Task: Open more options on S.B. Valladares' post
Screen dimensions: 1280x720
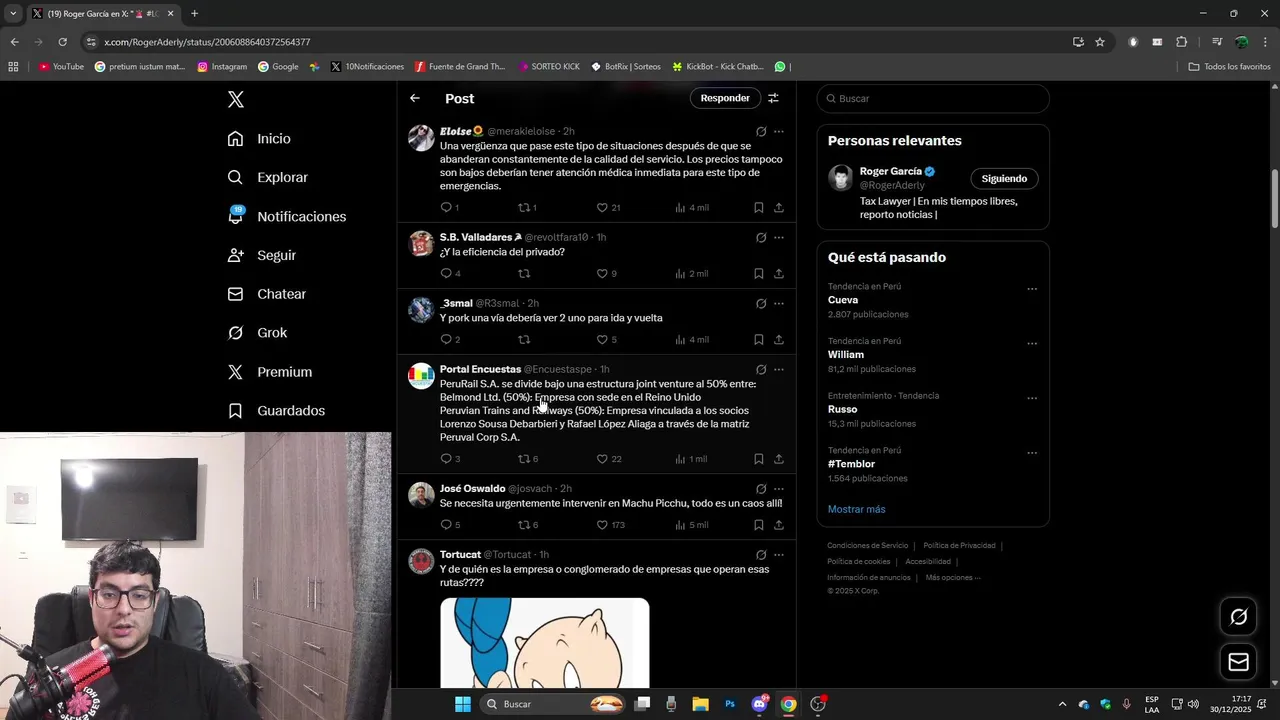Action: [779, 237]
